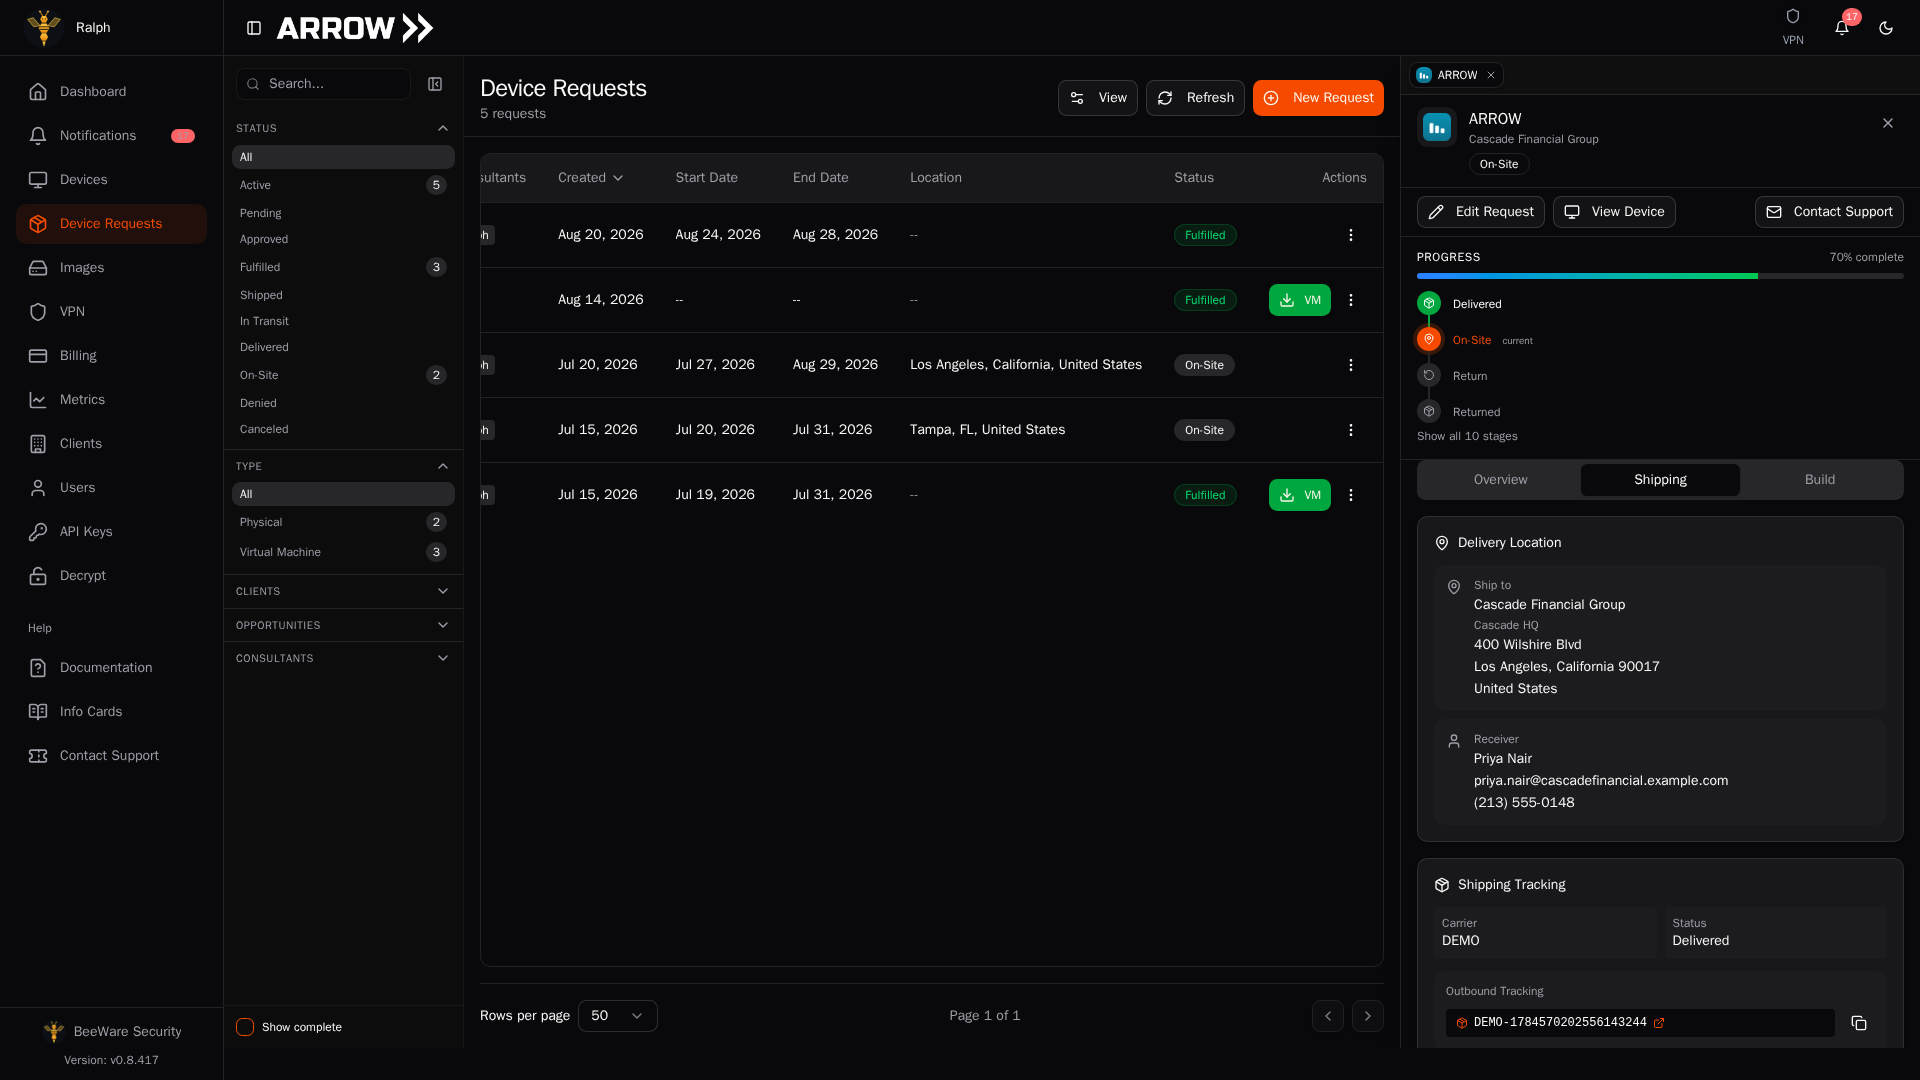The width and height of the screenshot is (1920, 1080).
Task: Click the progress bar at 70% complete
Action: coord(1660,276)
